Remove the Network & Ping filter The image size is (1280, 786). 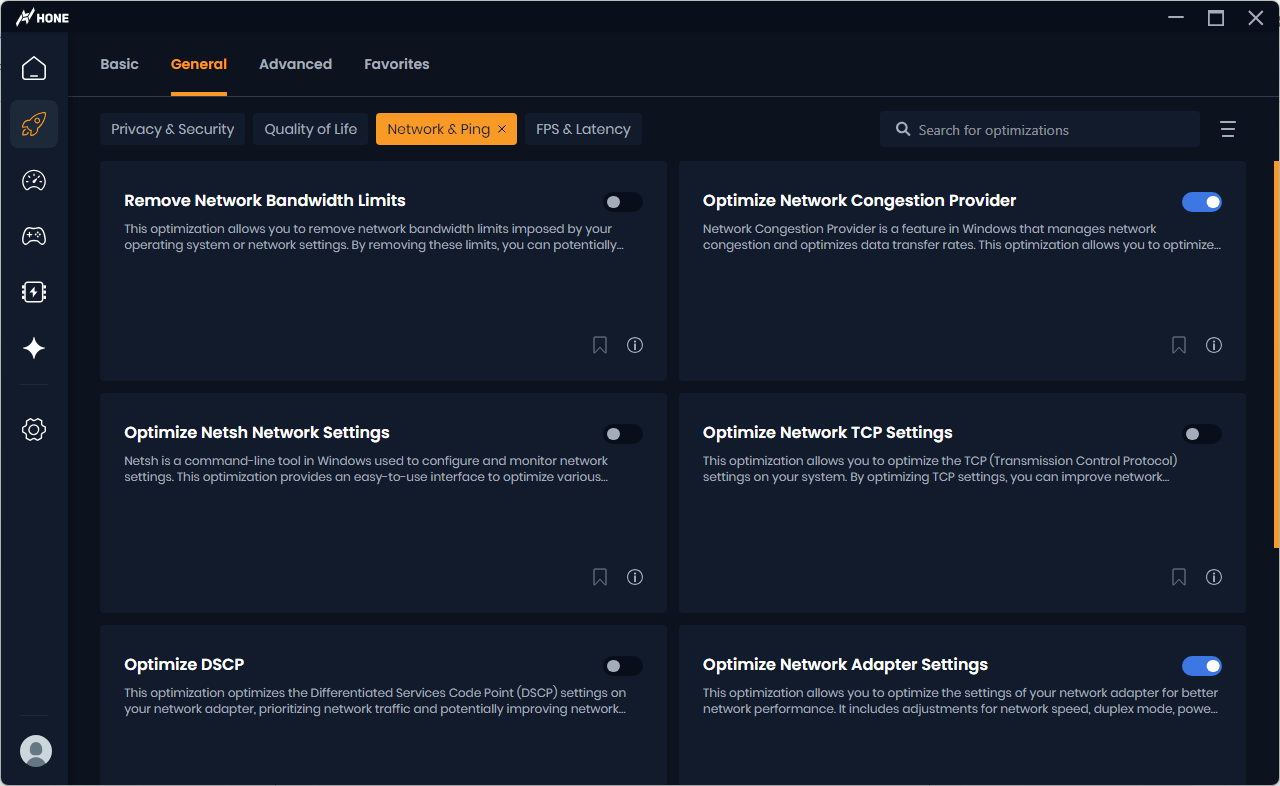502,129
